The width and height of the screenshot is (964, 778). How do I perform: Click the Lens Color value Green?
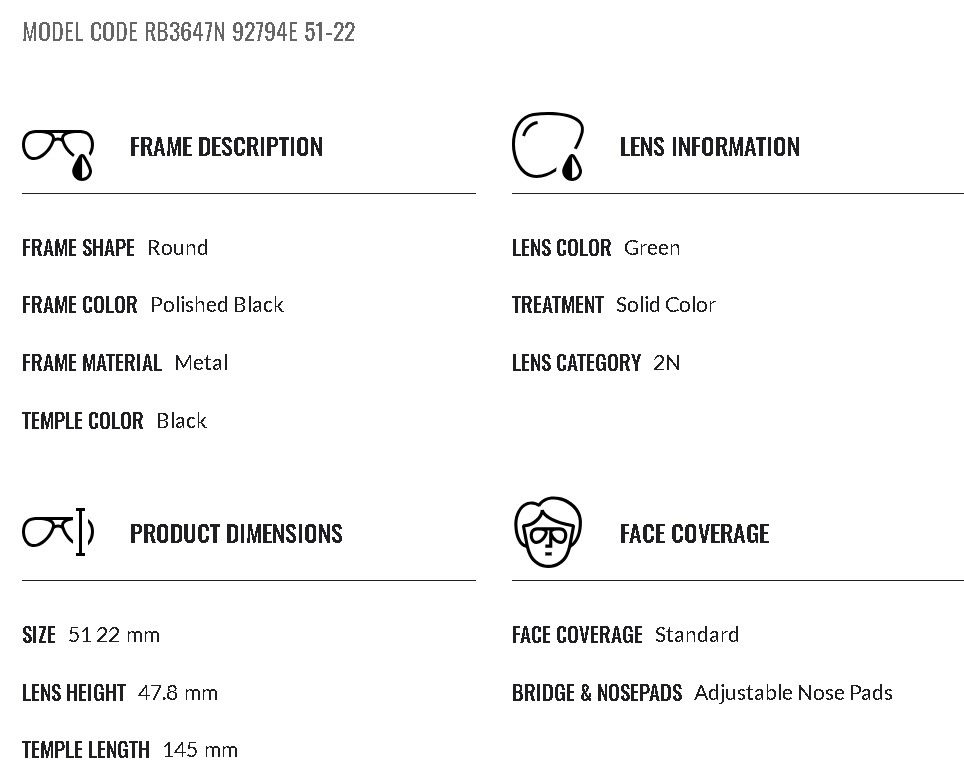pos(652,248)
